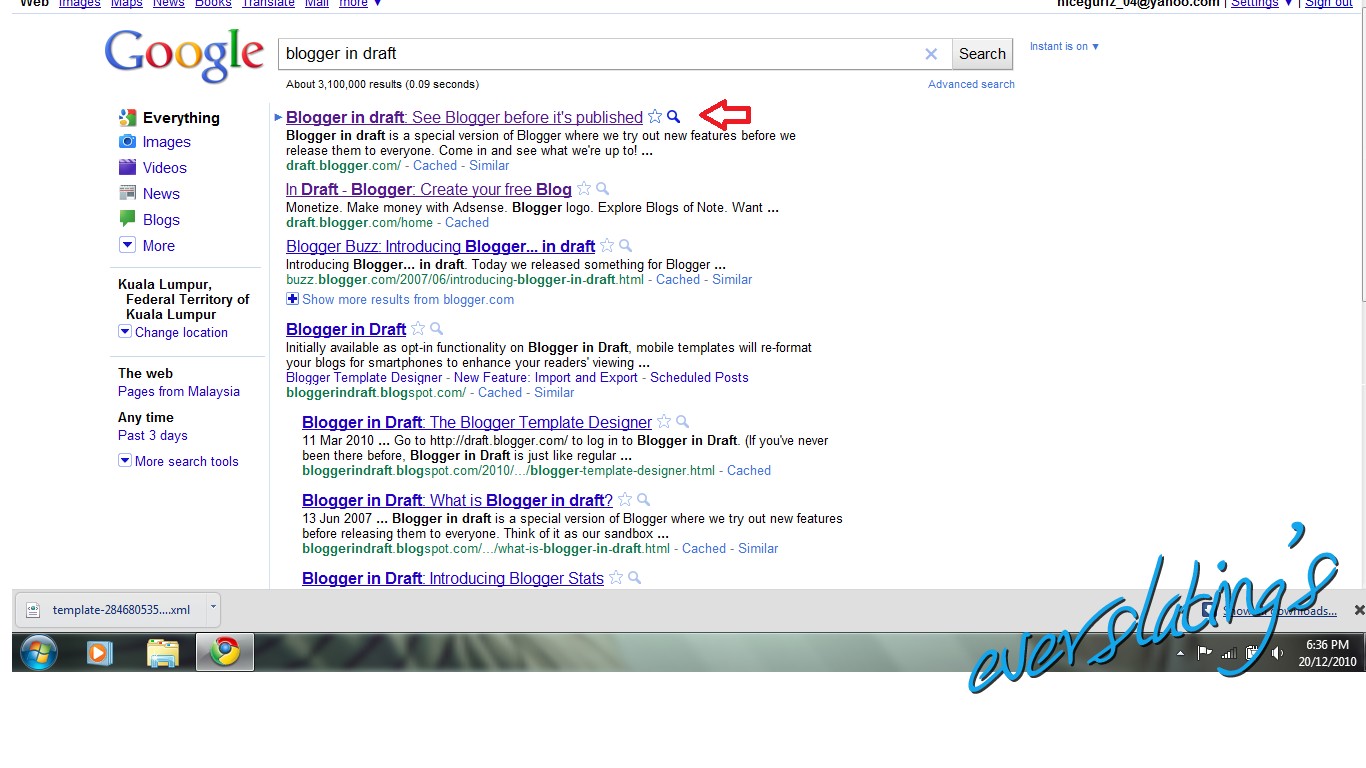The image size is (1366, 768).
Task: Star the 'Blogger Template Designer' result
Action: click(x=664, y=422)
